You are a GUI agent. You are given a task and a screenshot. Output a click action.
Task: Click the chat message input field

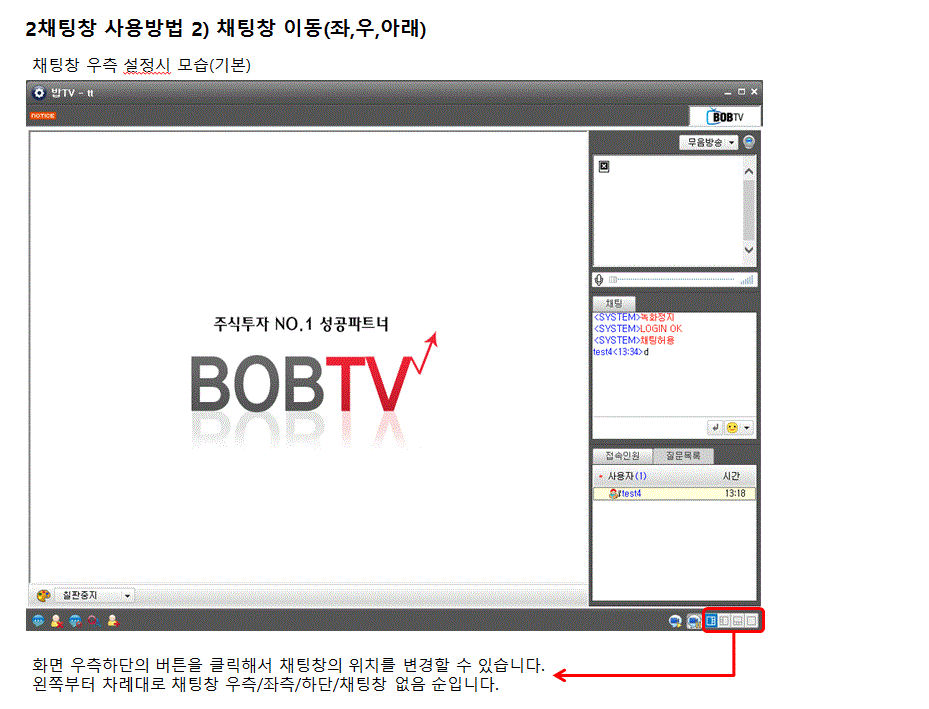point(650,428)
